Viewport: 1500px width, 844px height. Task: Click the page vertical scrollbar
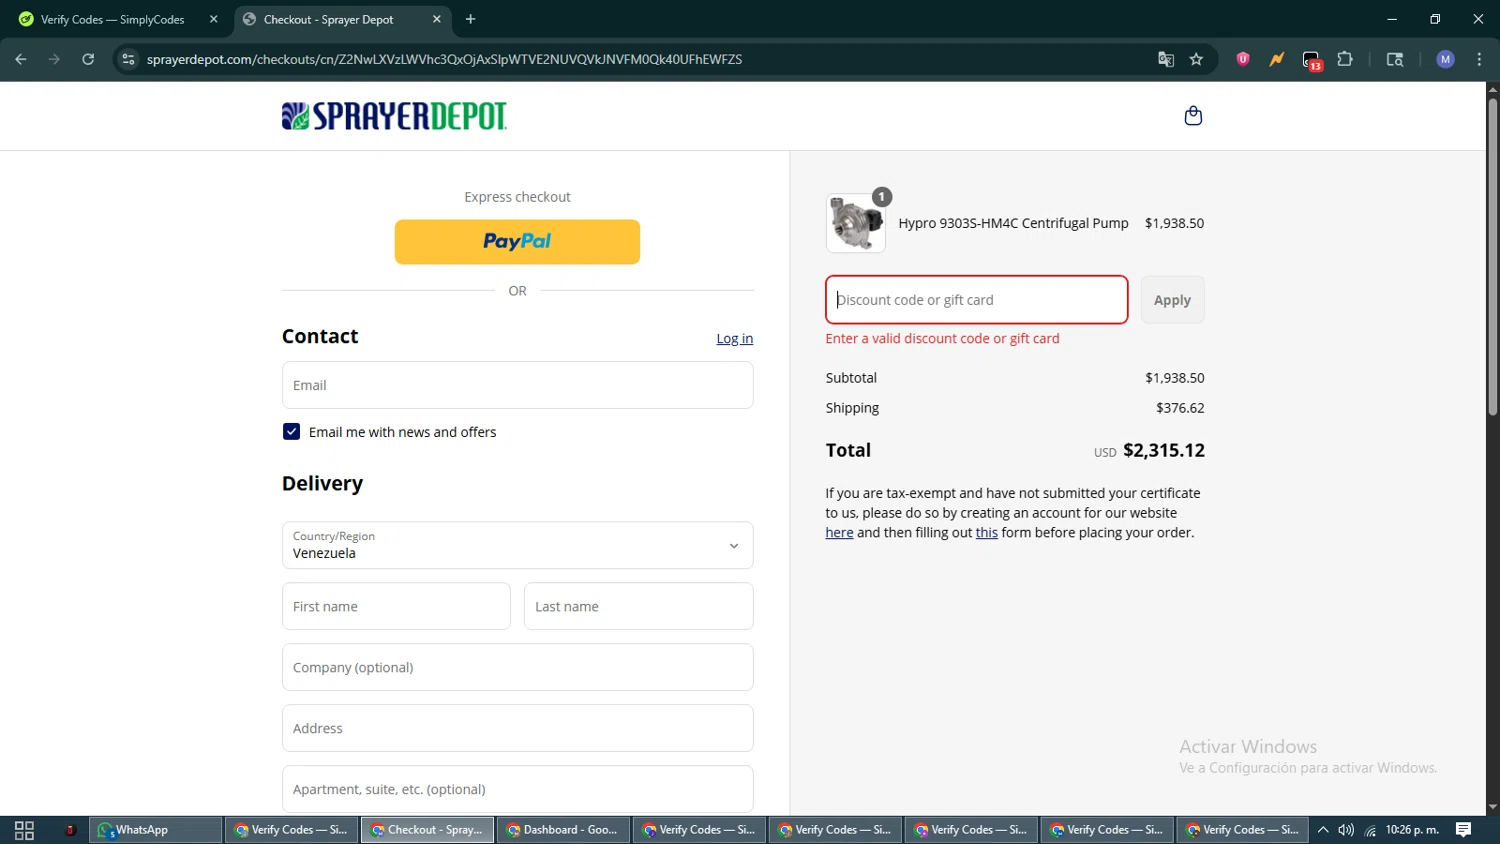coord(1492,256)
